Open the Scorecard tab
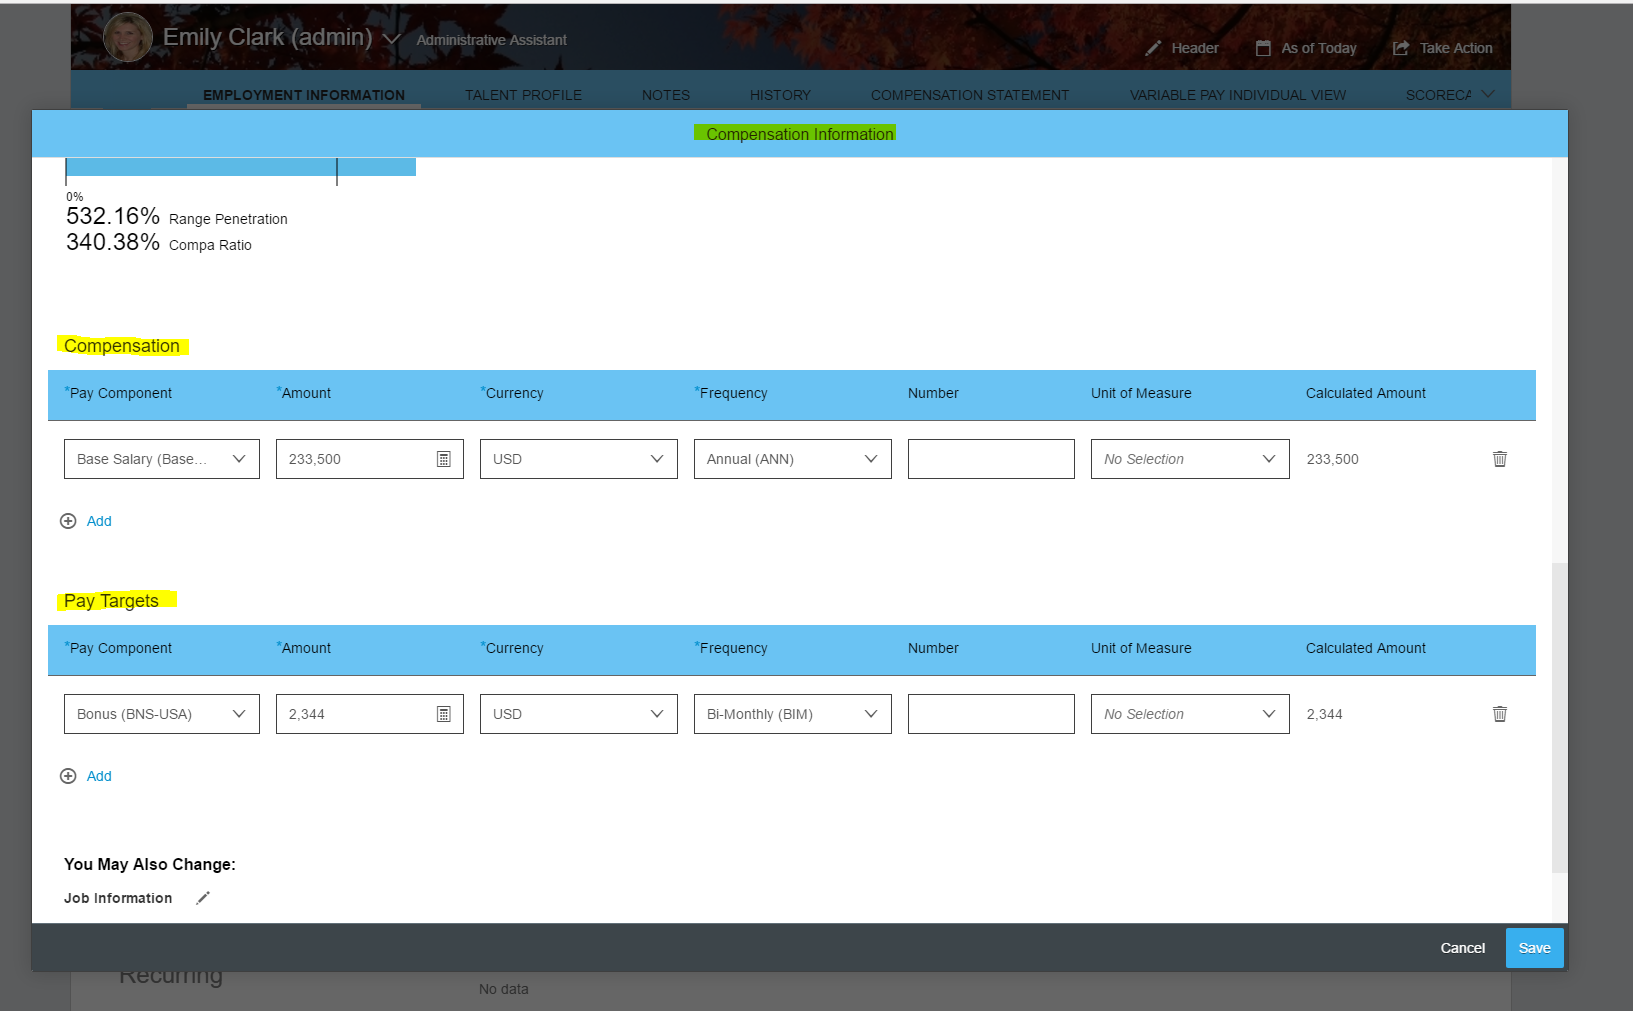Image resolution: width=1633 pixels, height=1011 pixels. tap(1438, 95)
